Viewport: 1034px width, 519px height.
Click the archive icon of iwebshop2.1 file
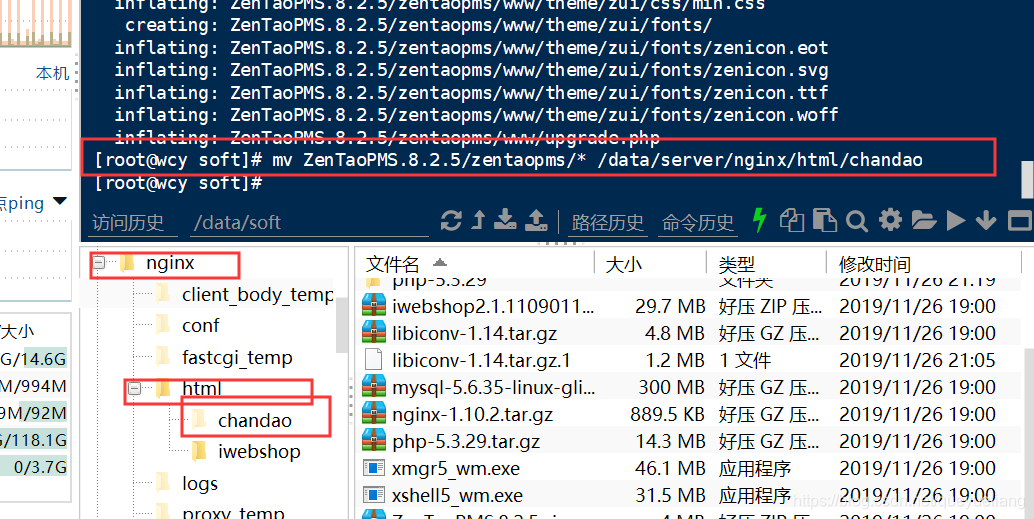(374, 305)
